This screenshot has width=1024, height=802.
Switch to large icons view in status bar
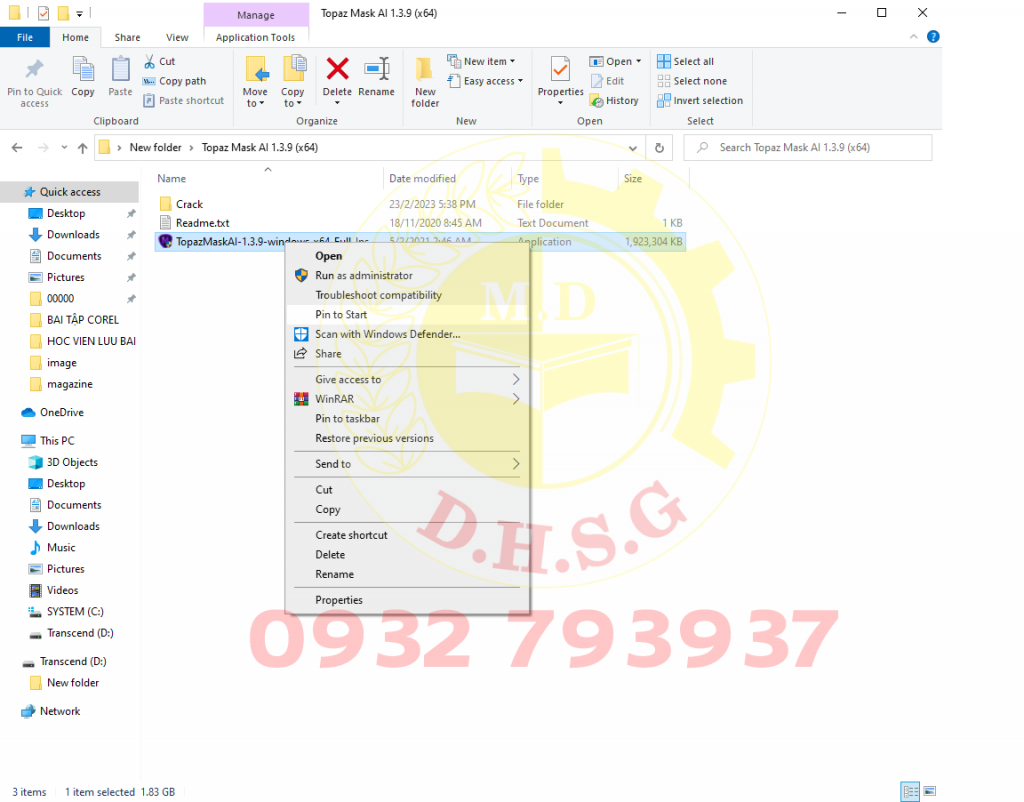(930, 791)
